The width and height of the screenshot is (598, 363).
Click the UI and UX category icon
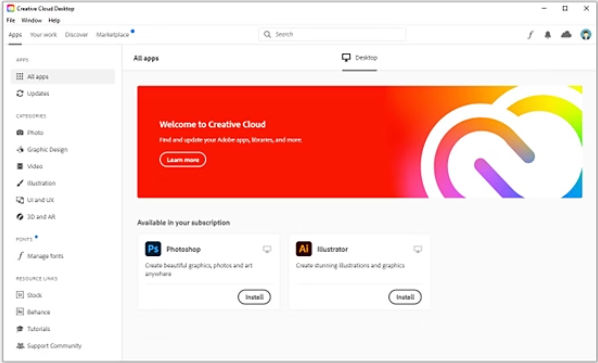coord(20,200)
